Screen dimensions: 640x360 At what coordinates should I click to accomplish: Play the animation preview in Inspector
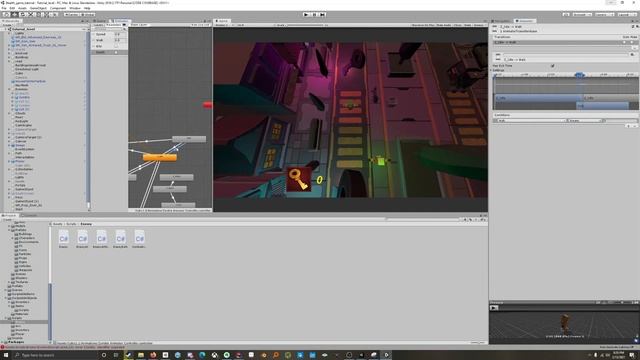coord(494,308)
